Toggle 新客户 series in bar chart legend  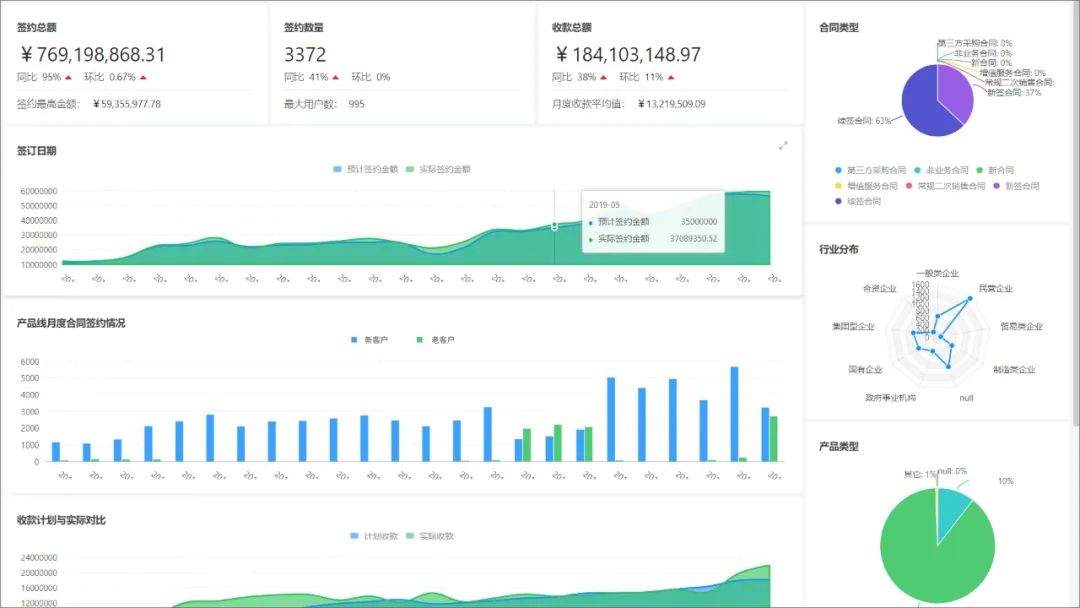pos(369,340)
